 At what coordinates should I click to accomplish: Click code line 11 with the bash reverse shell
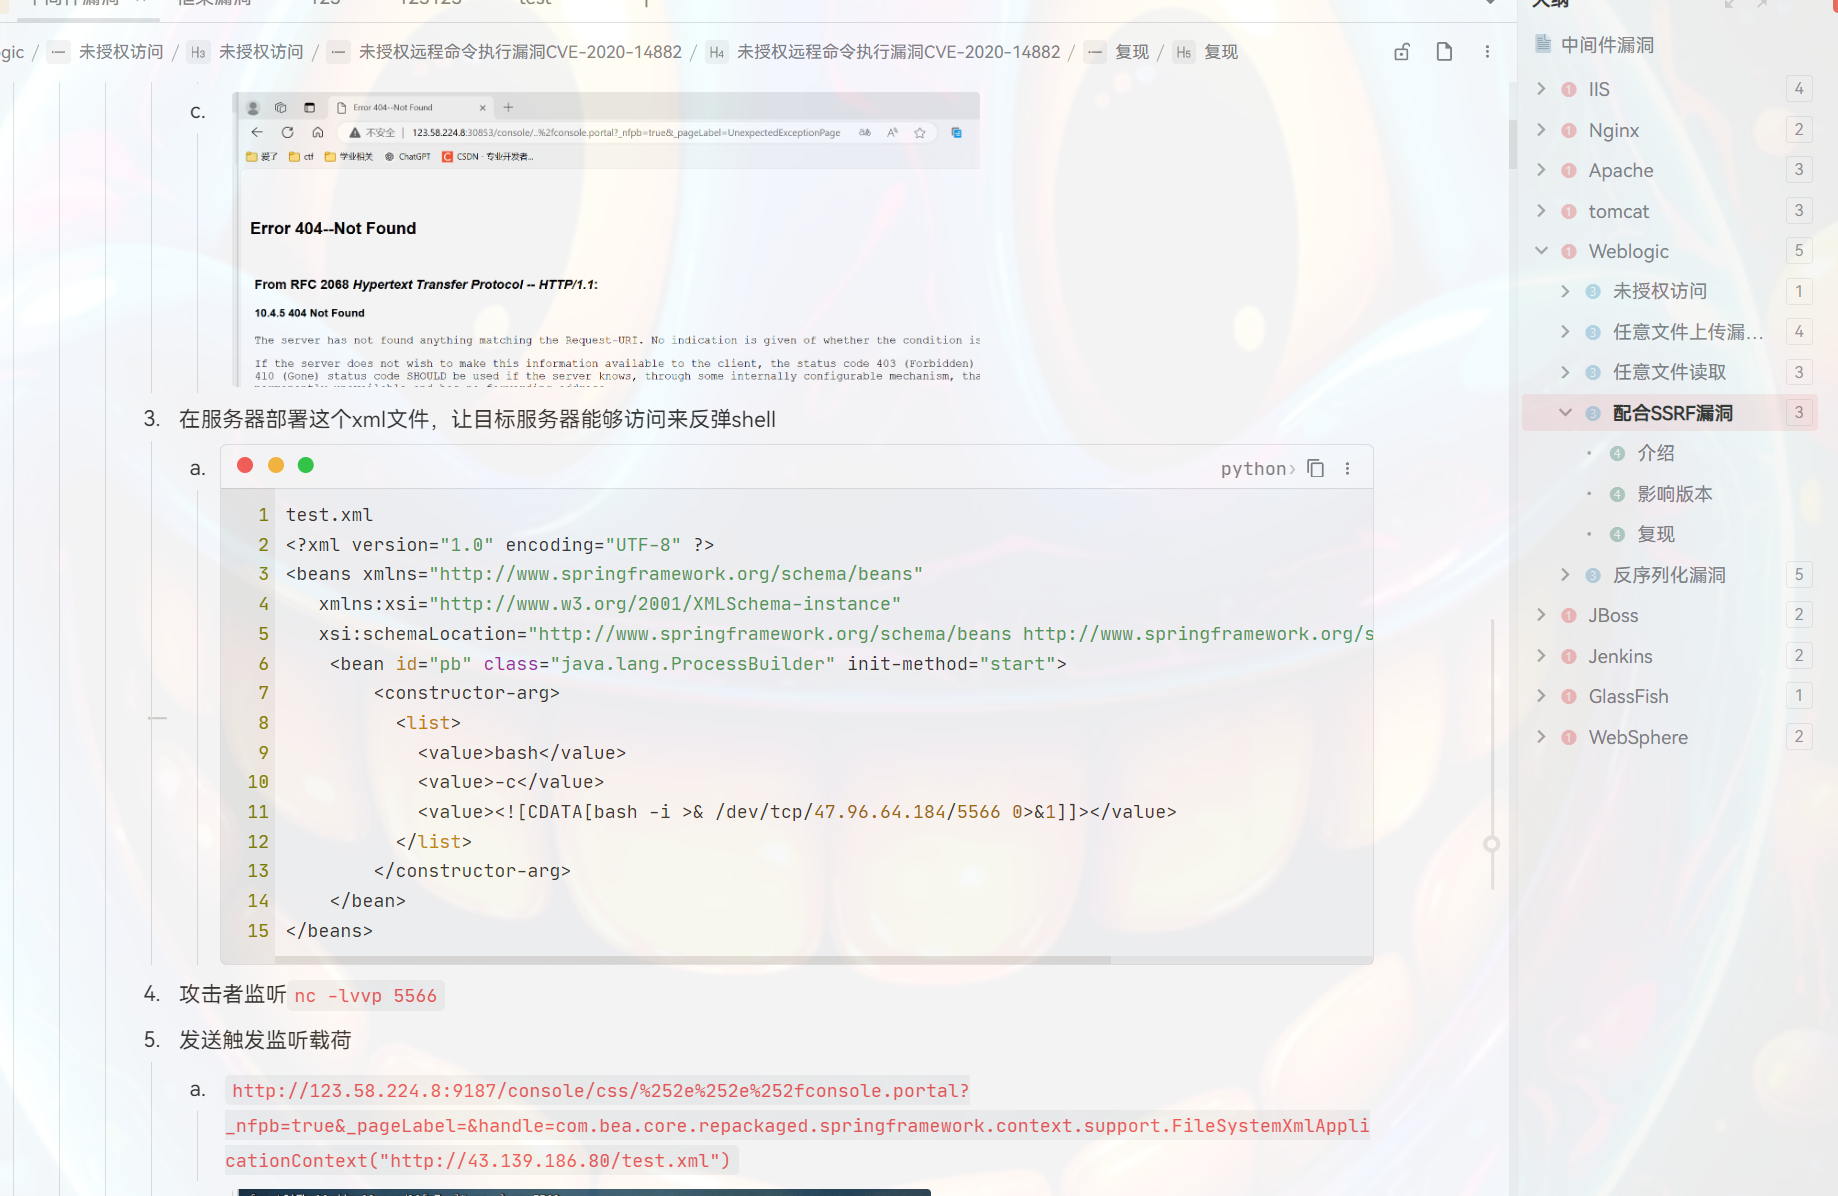click(797, 812)
